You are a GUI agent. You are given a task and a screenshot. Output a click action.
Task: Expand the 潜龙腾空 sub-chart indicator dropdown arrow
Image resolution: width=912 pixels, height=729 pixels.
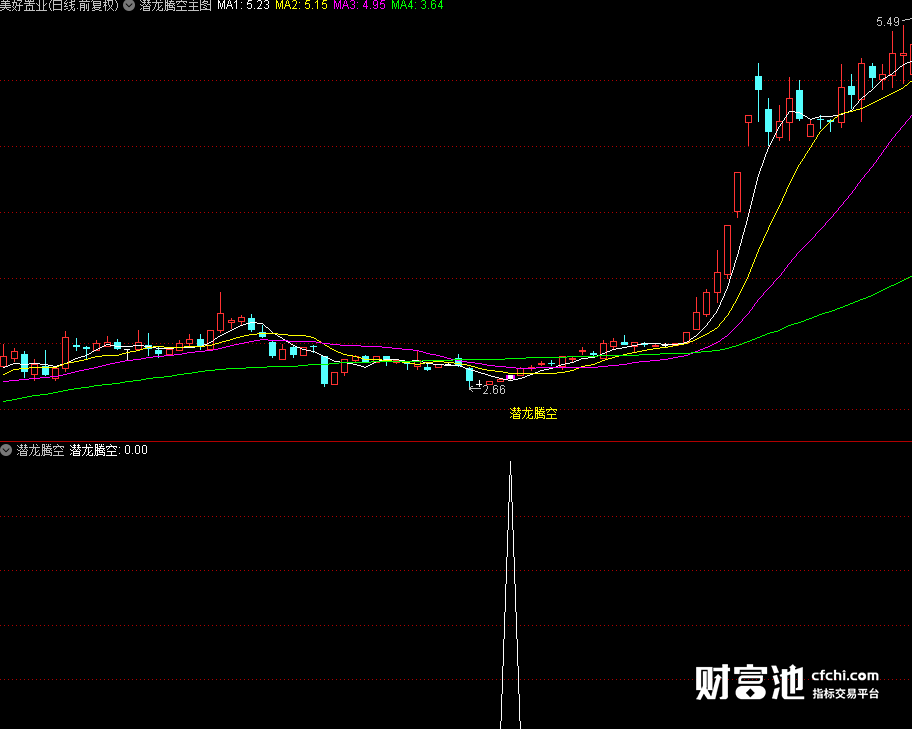coord(6,450)
